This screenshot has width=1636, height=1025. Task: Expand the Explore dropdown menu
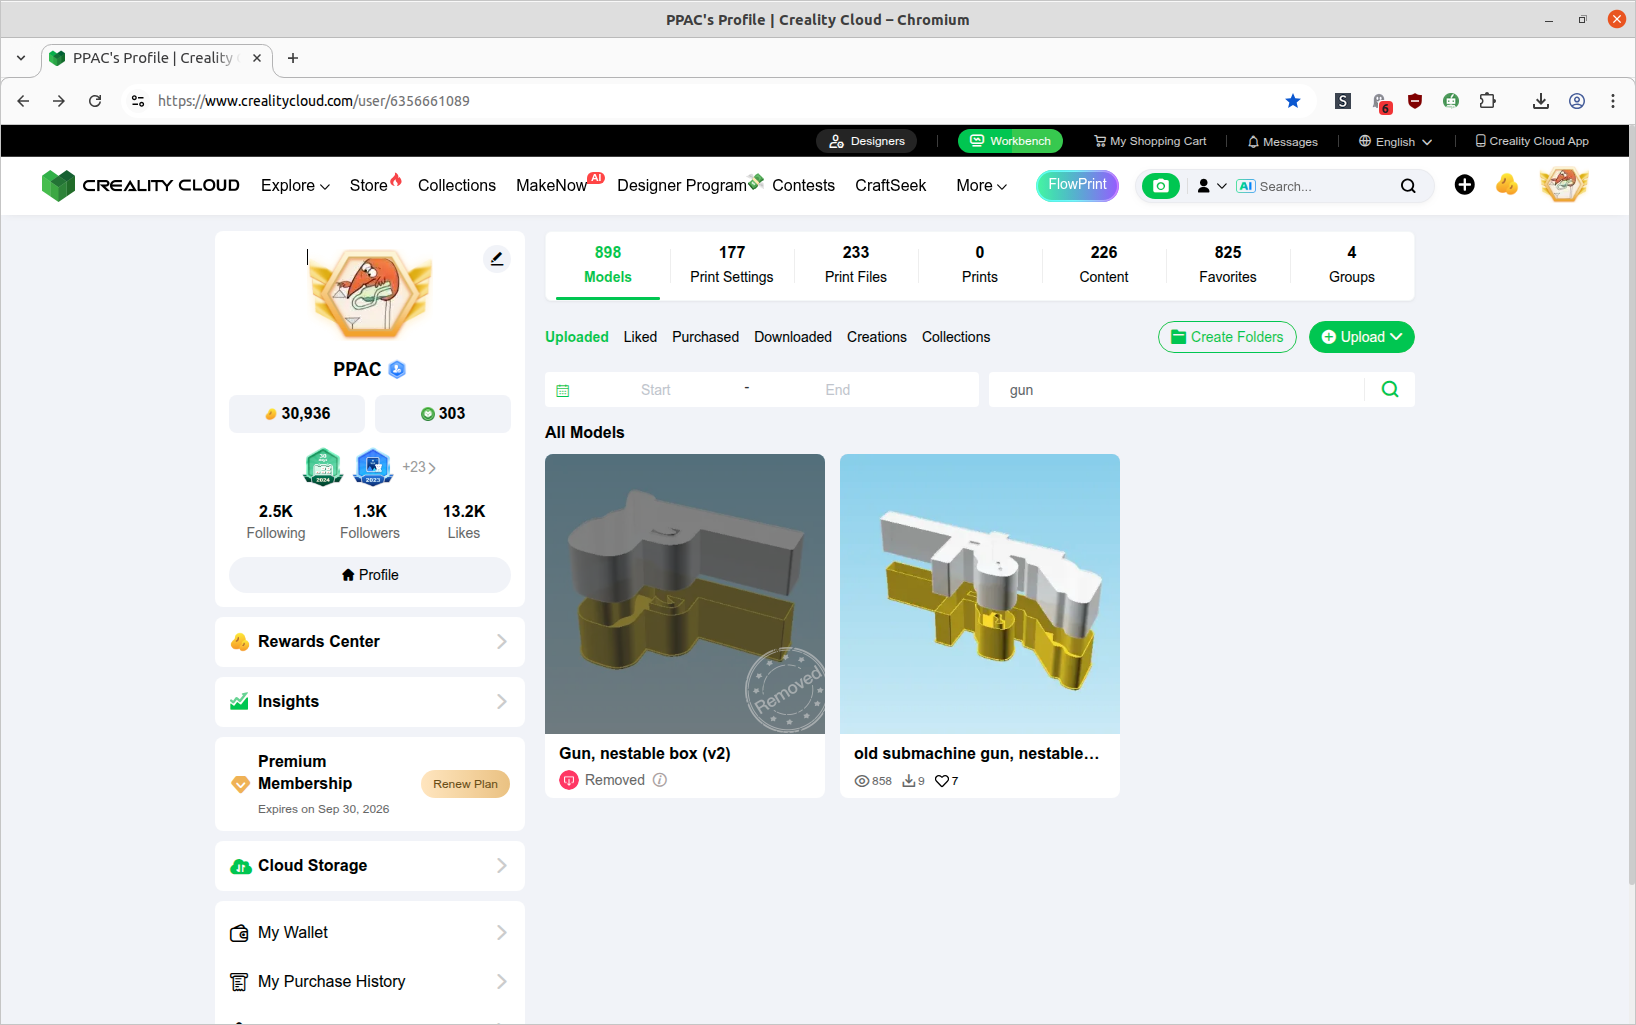coord(295,186)
